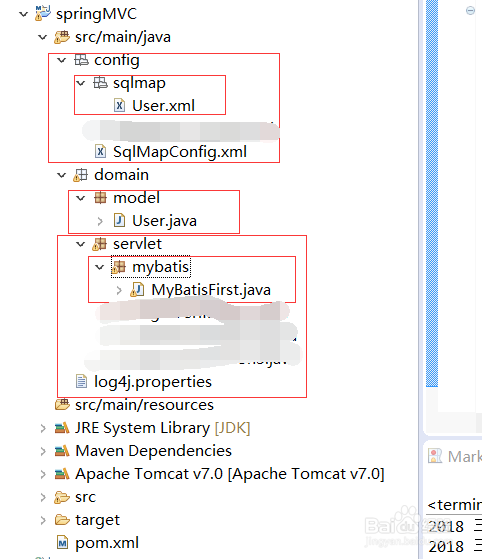The image size is (482, 559).
Task: Click the Apache Tomcat library icon
Action: pos(62,473)
